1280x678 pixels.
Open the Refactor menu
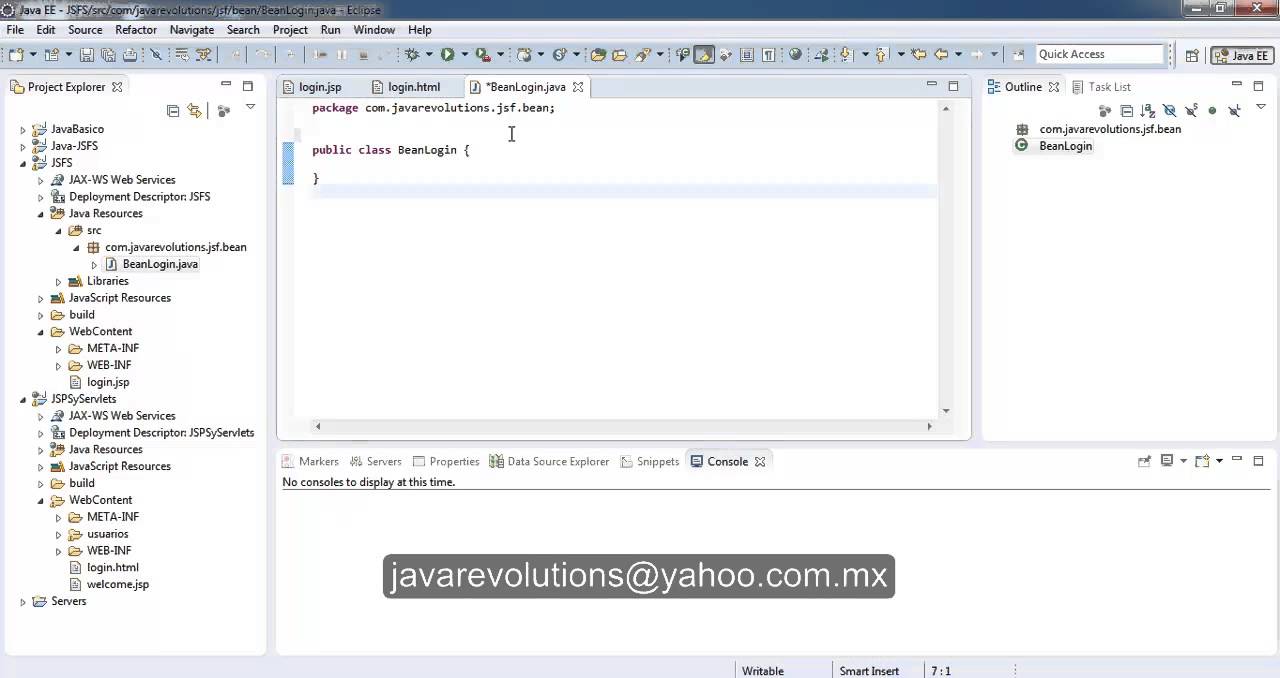(136, 30)
